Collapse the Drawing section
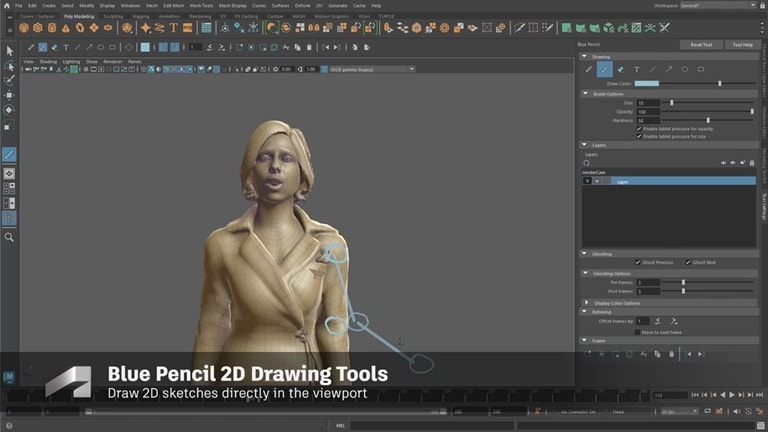This screenshot has height=432, width=768. 584,56
